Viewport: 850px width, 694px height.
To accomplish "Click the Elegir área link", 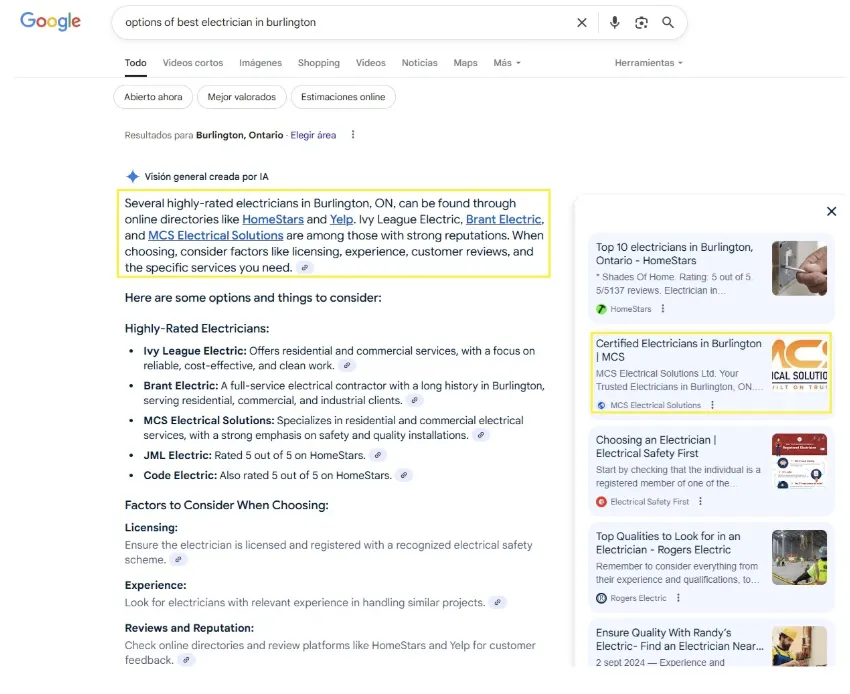I will point(313,135).
